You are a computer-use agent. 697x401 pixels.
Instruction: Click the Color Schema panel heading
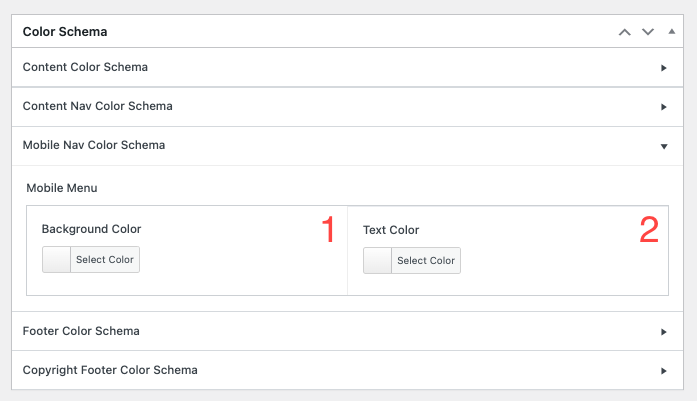tap(65, 32)
